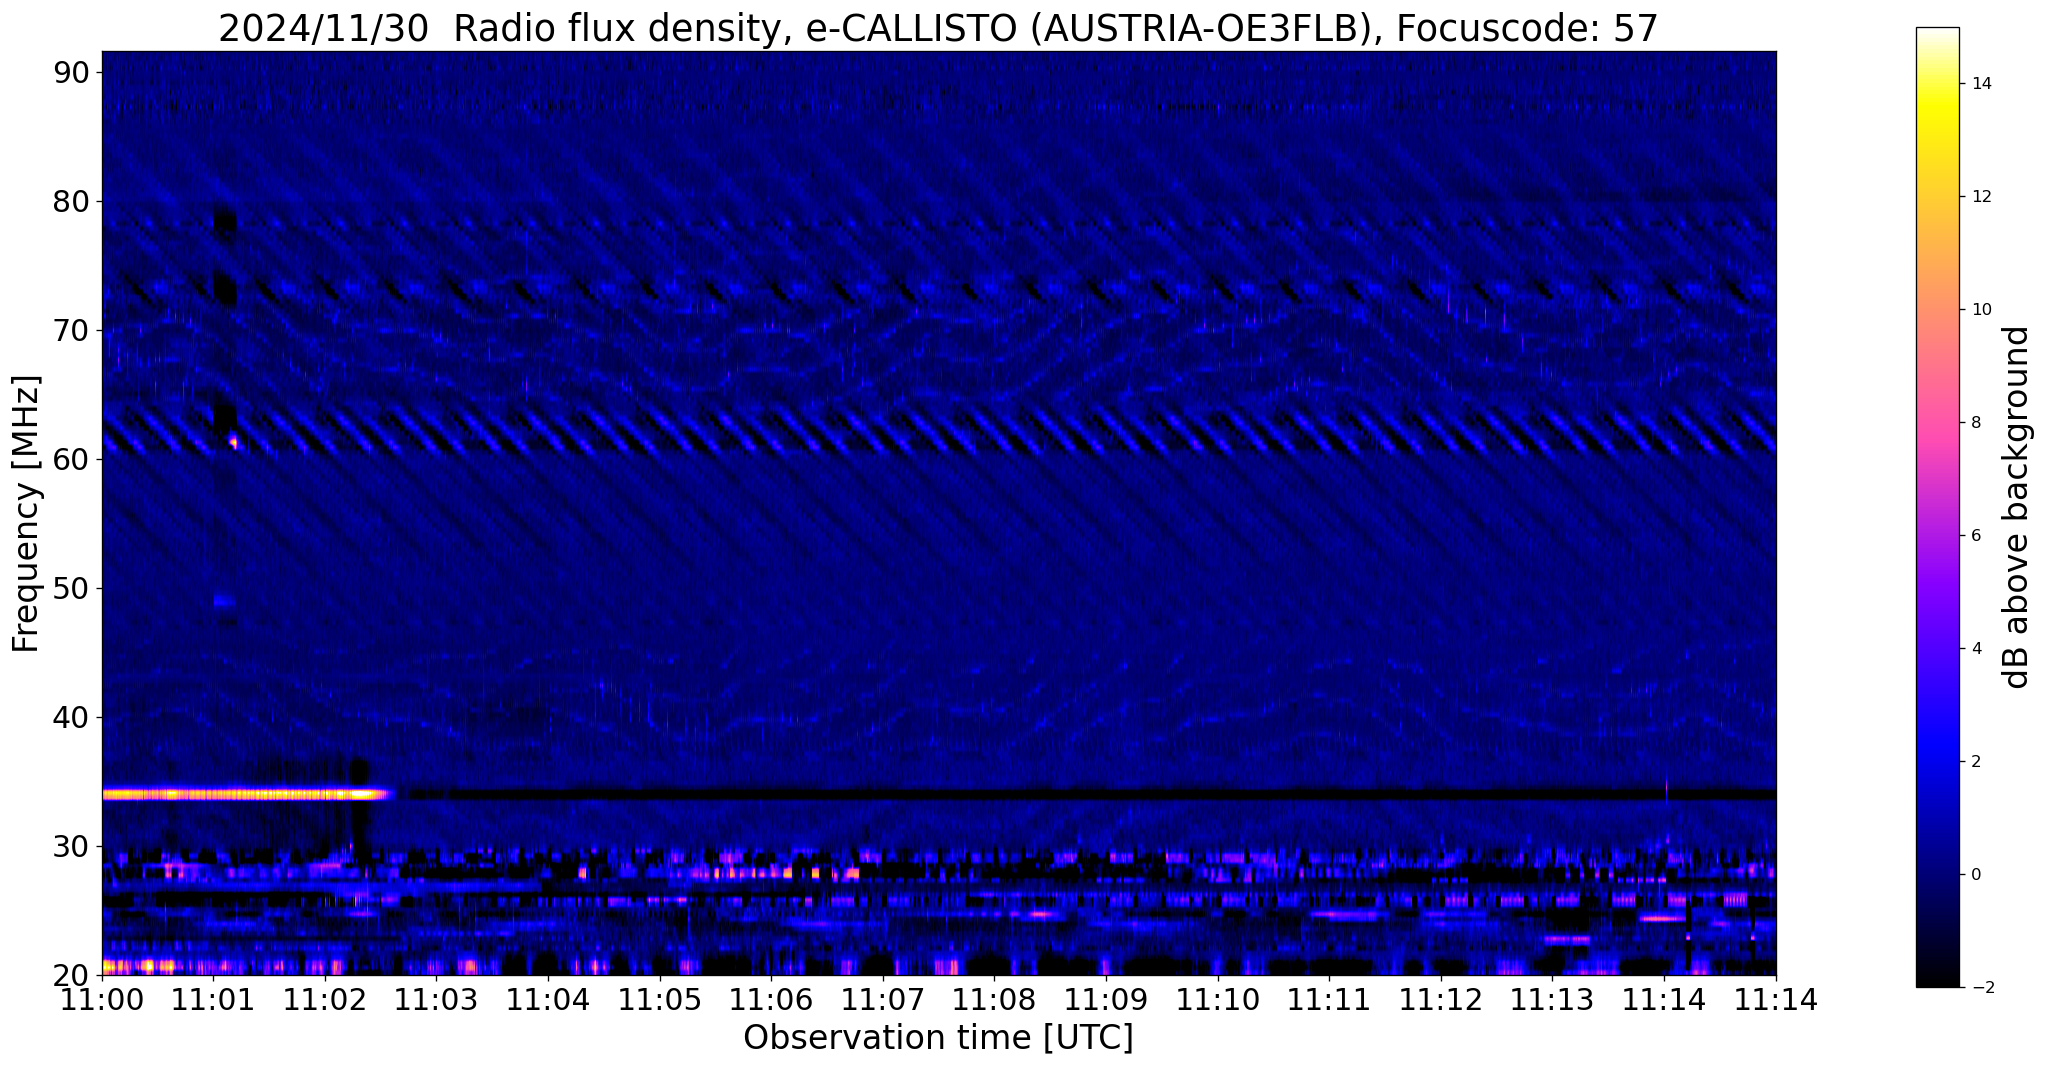The width and height of the screenshot is (2047, 1067).
Task: Click the 70 MHz frequency tick label
Action: [x=71, y=330]
